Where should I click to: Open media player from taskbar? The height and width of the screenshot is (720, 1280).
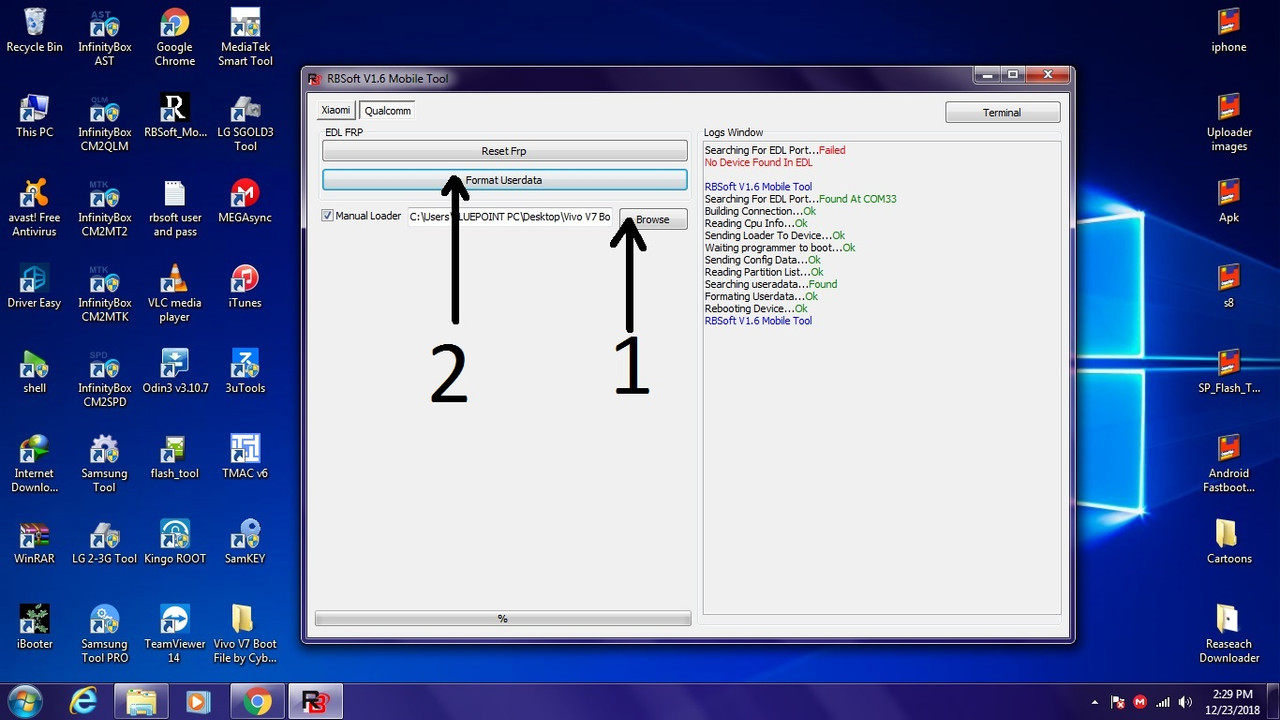point(198,702)
